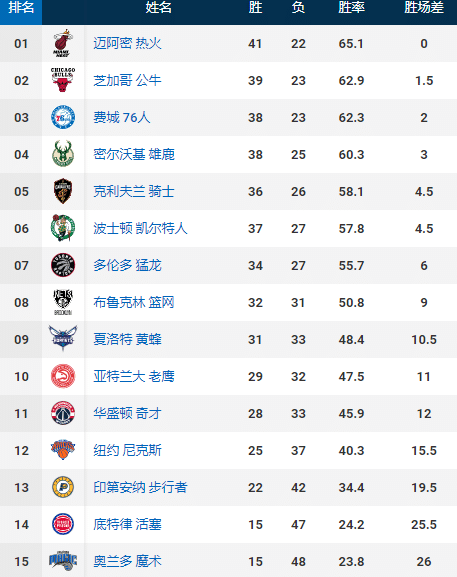Image resolution: width=457 pixels, height=577 pixels.
Task: Open the 华盛顿 奇才 team link
Action: click(127, 413)
